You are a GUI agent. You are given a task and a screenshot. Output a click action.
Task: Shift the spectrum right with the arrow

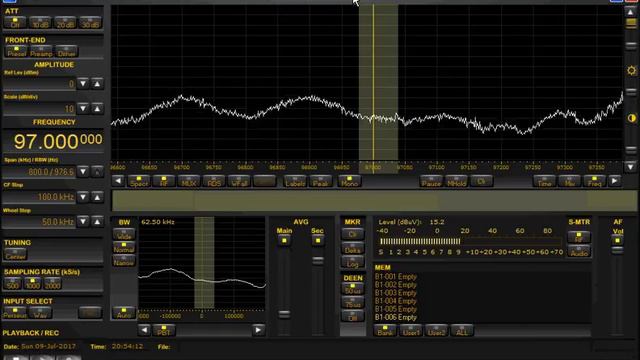click(x=615, y=180)
